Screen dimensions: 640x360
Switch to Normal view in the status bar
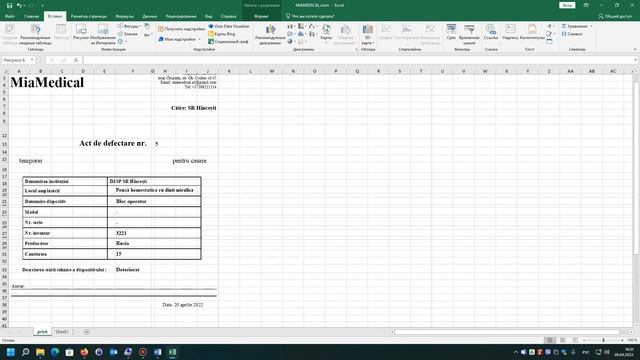click(x=550, y=340)
